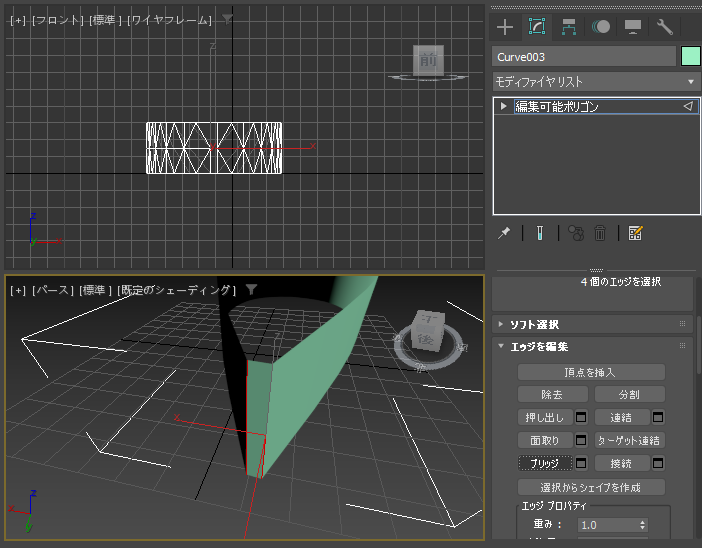
Task: Click the 重み spinner arrows
Action: (x=642, y=525)
